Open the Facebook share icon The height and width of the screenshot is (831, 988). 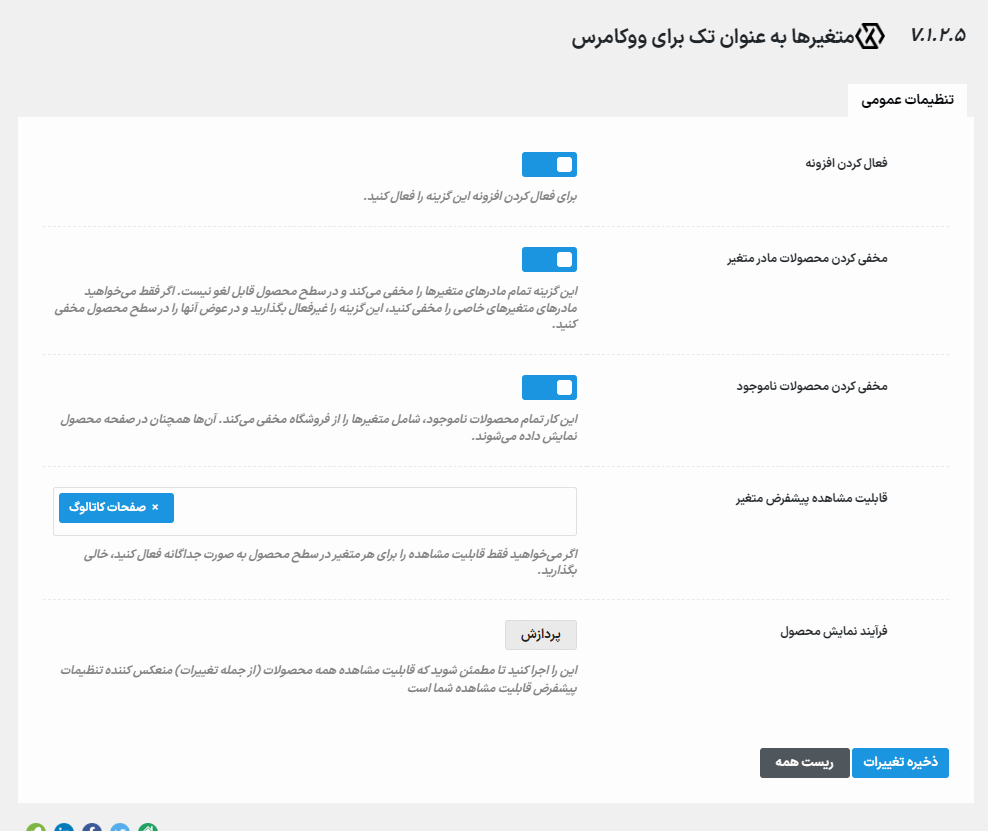pyautogui.click(x=92, y=828)
